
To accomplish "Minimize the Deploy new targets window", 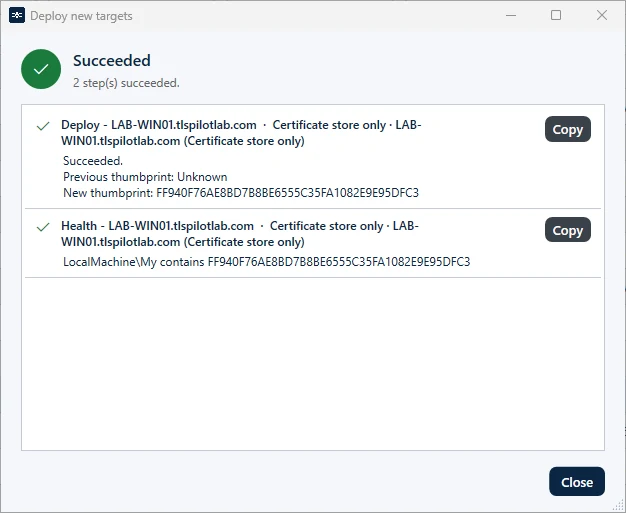I will click(x=511, y=16).
